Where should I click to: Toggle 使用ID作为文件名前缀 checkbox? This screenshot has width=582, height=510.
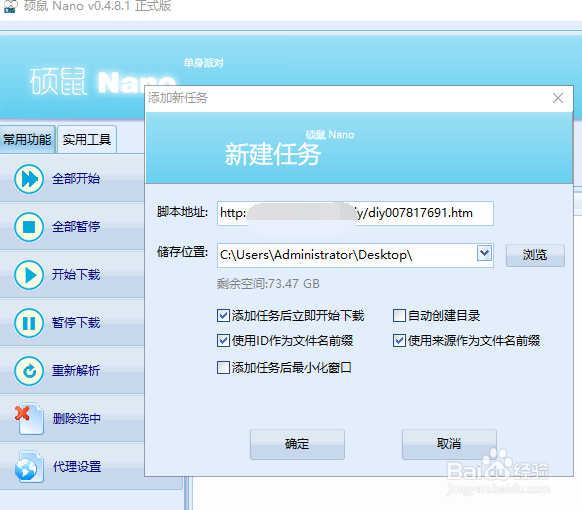(223, 341)
